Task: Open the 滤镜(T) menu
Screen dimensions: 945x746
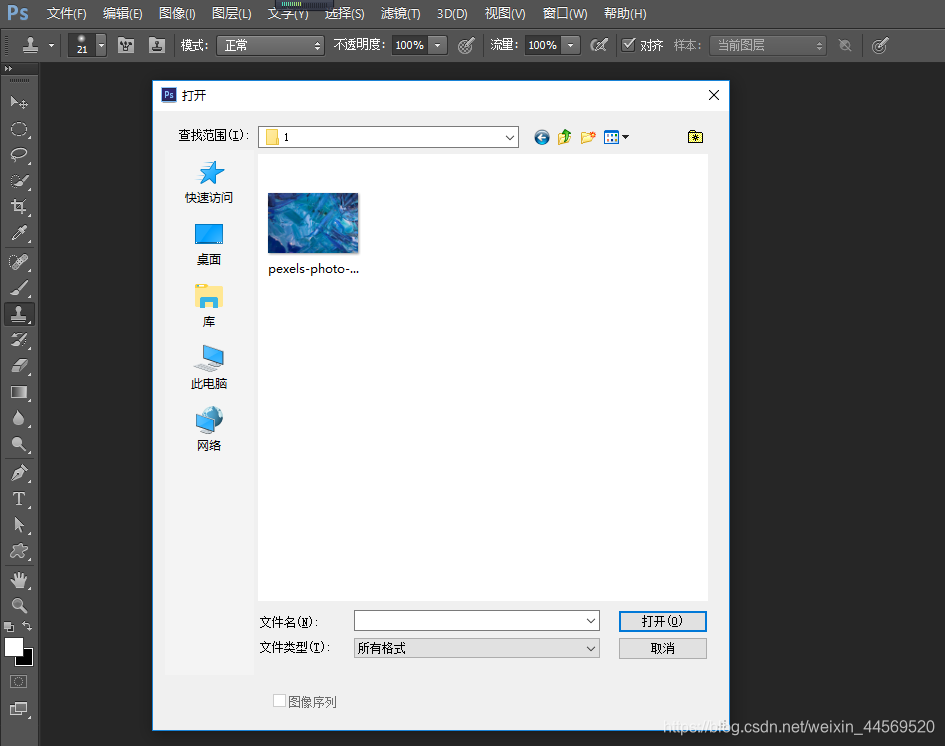Action: 401,13
